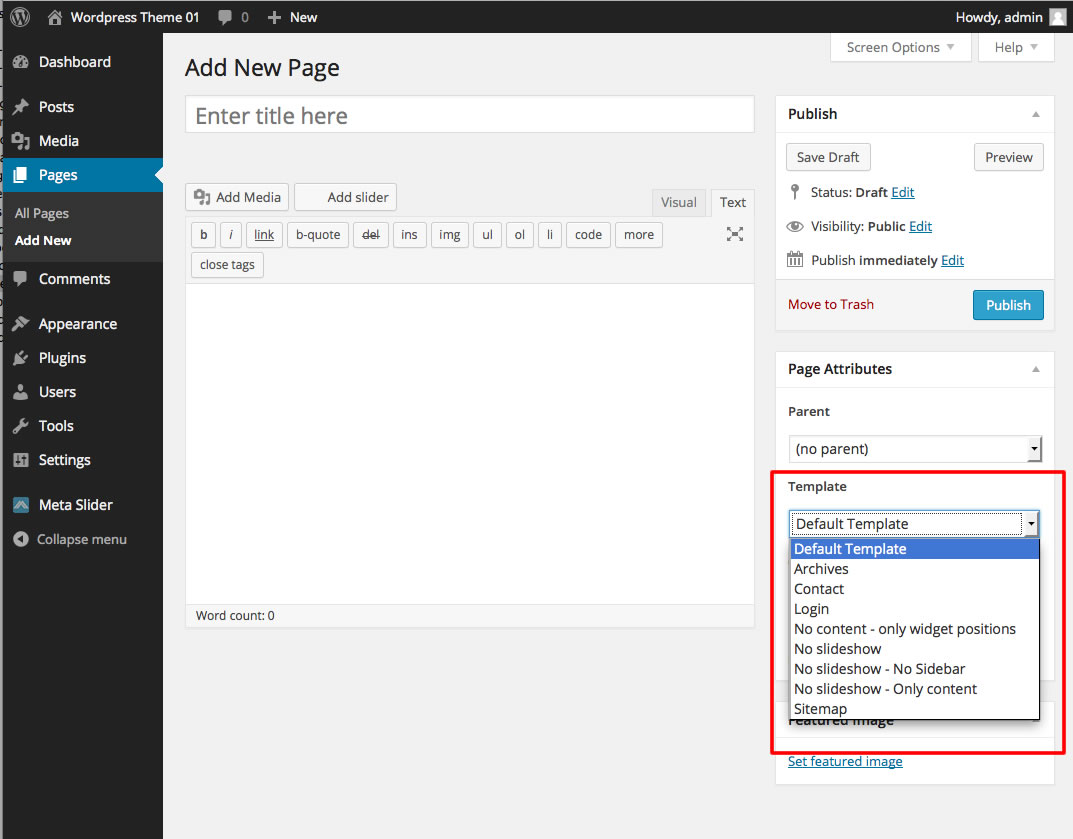The width and height of the screenshot is (1073, 839).
Task: Select No slideshow - Only content template
Action: [x=914, y=688]
